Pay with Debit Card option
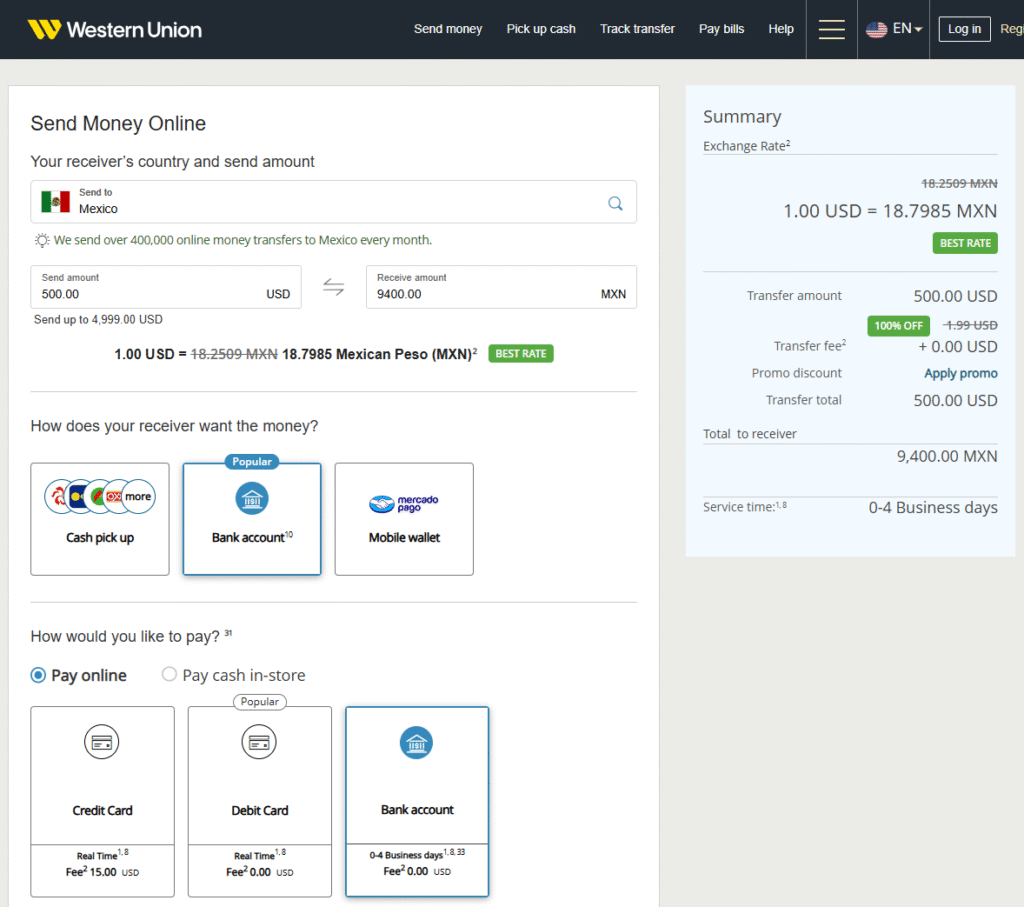This screenshot has height=907, width=1024. pos(260,800)
